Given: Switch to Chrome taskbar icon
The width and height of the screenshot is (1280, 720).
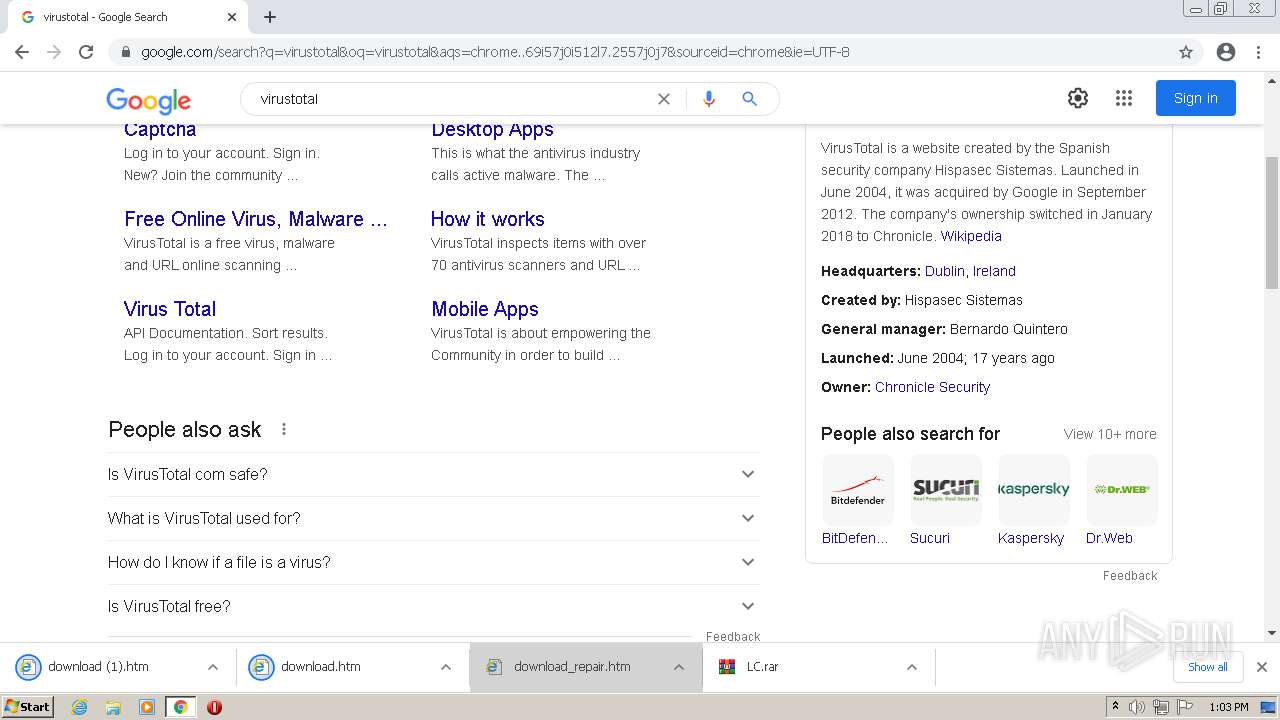Looking at the screenshot, I should tap(180, 707).
